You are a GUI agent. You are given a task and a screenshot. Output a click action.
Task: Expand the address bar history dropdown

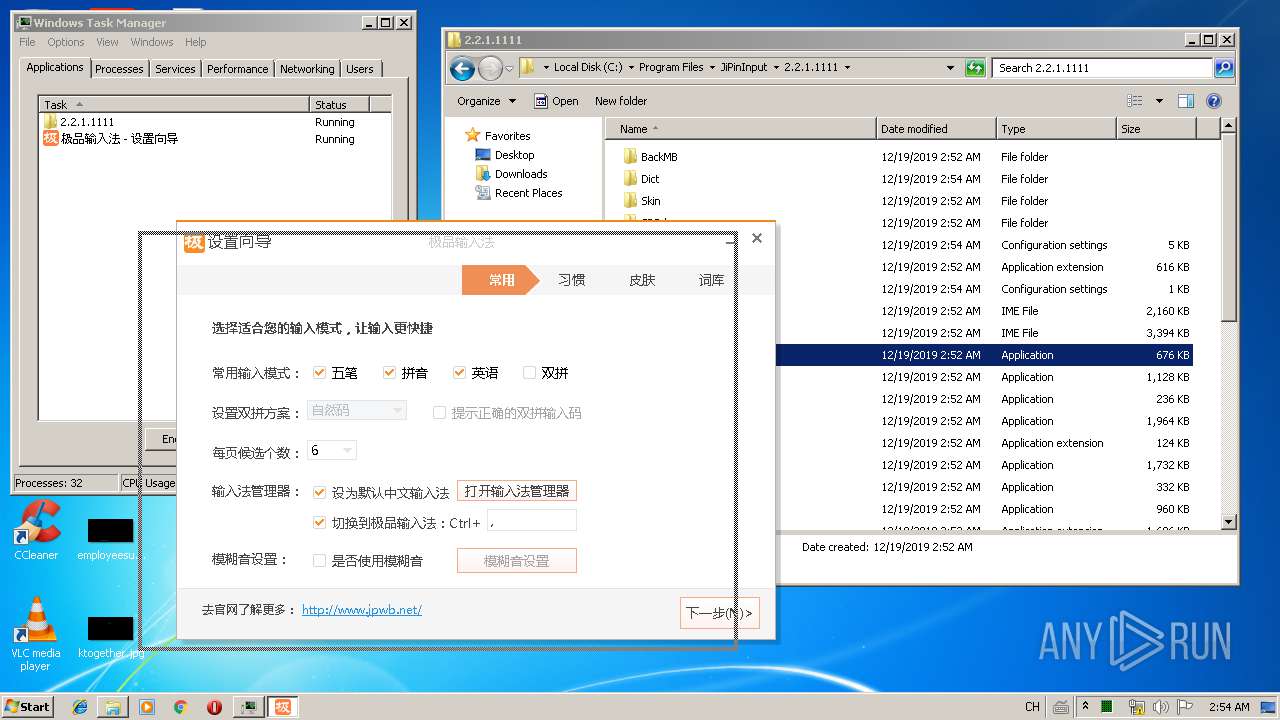pyautogui.click(x=950, y=68)
